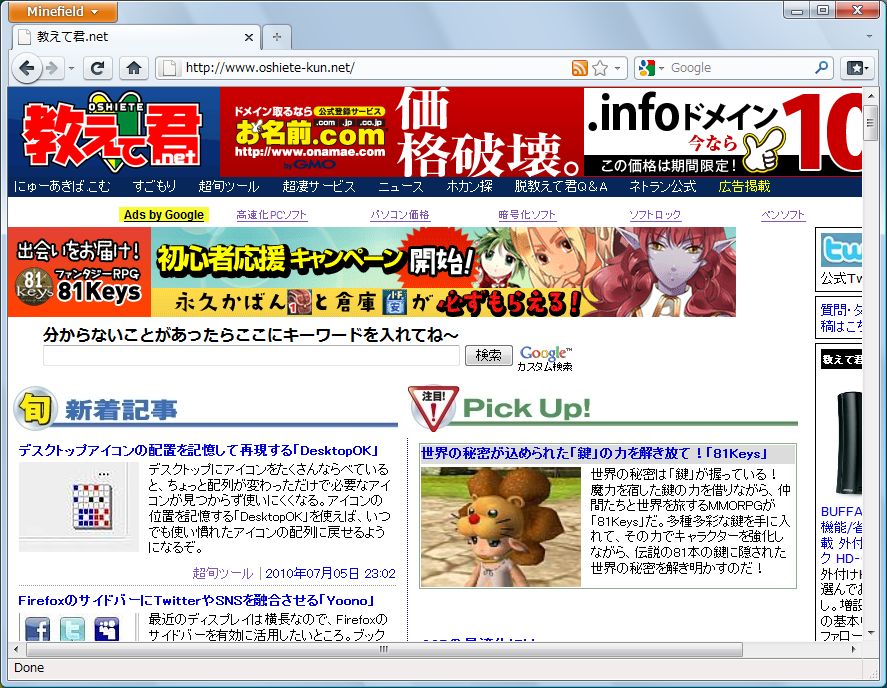The image size is (887, 688).
Task: Click the DesktopOK article thumbnail
Action: [x=79, y=506]
